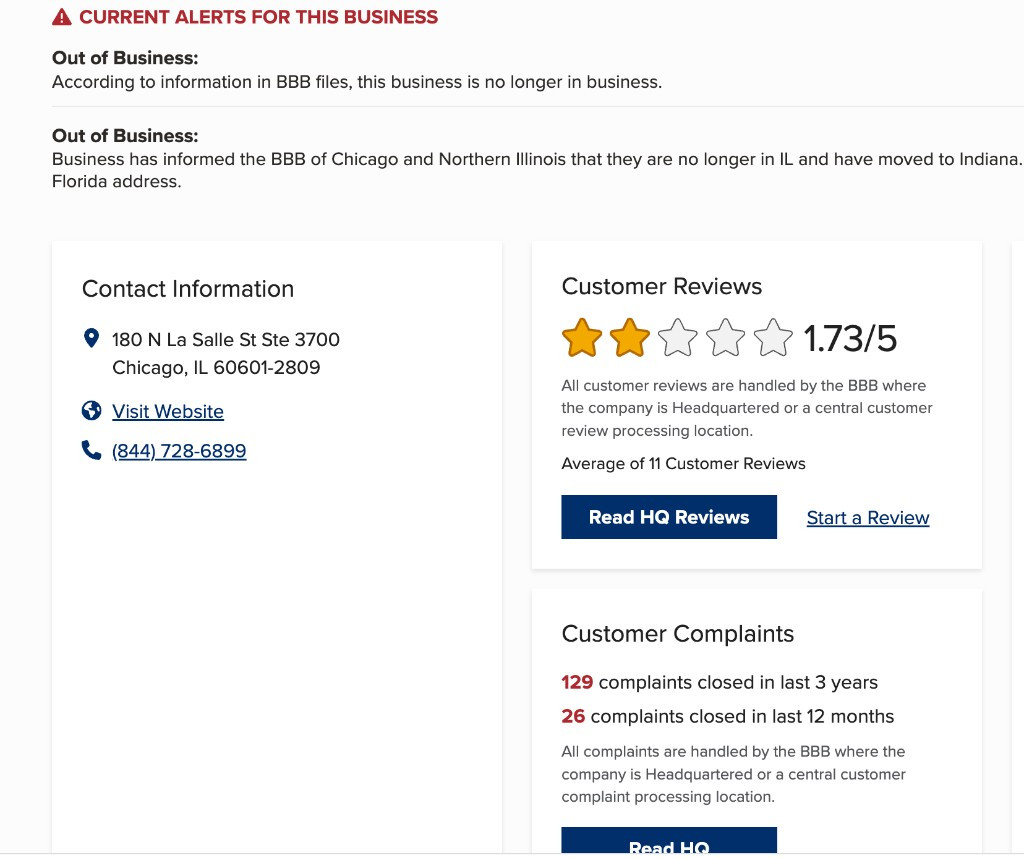Screen dimensions: 1024x858
Task: Click the fifth empty rating star
Action: [773, 339]
